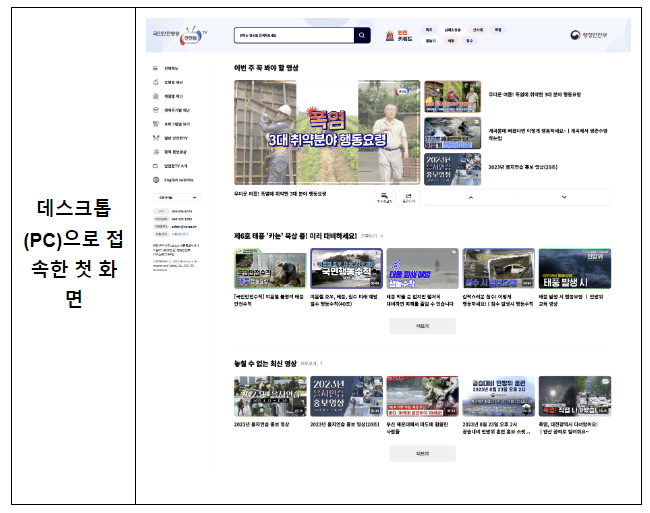
Task: Open 모두보기 next to 놓칠 수 없는 최신 영상
Action: pos(311,363)
